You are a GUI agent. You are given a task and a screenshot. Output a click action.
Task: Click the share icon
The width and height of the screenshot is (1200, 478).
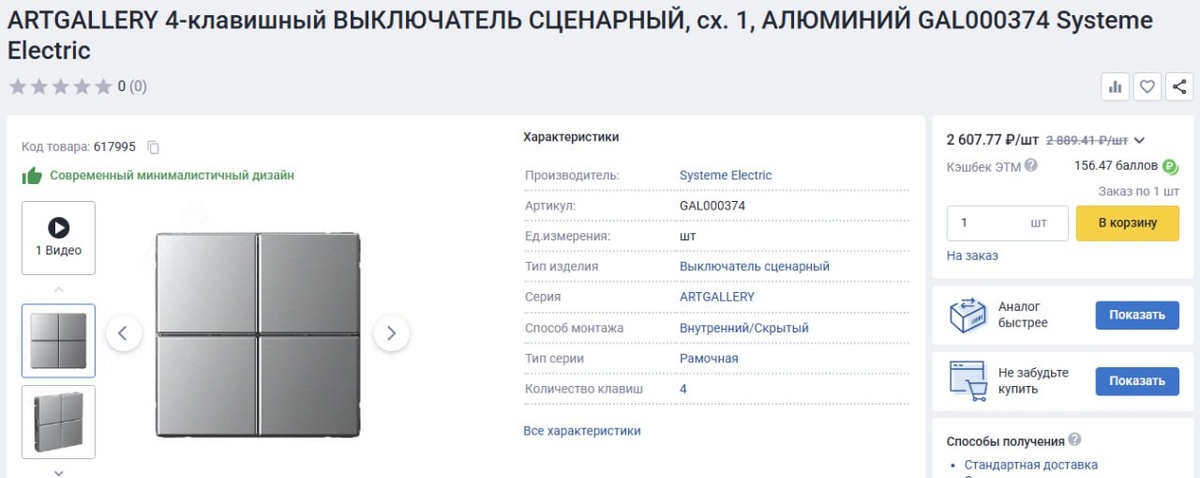pos(1179,87)
